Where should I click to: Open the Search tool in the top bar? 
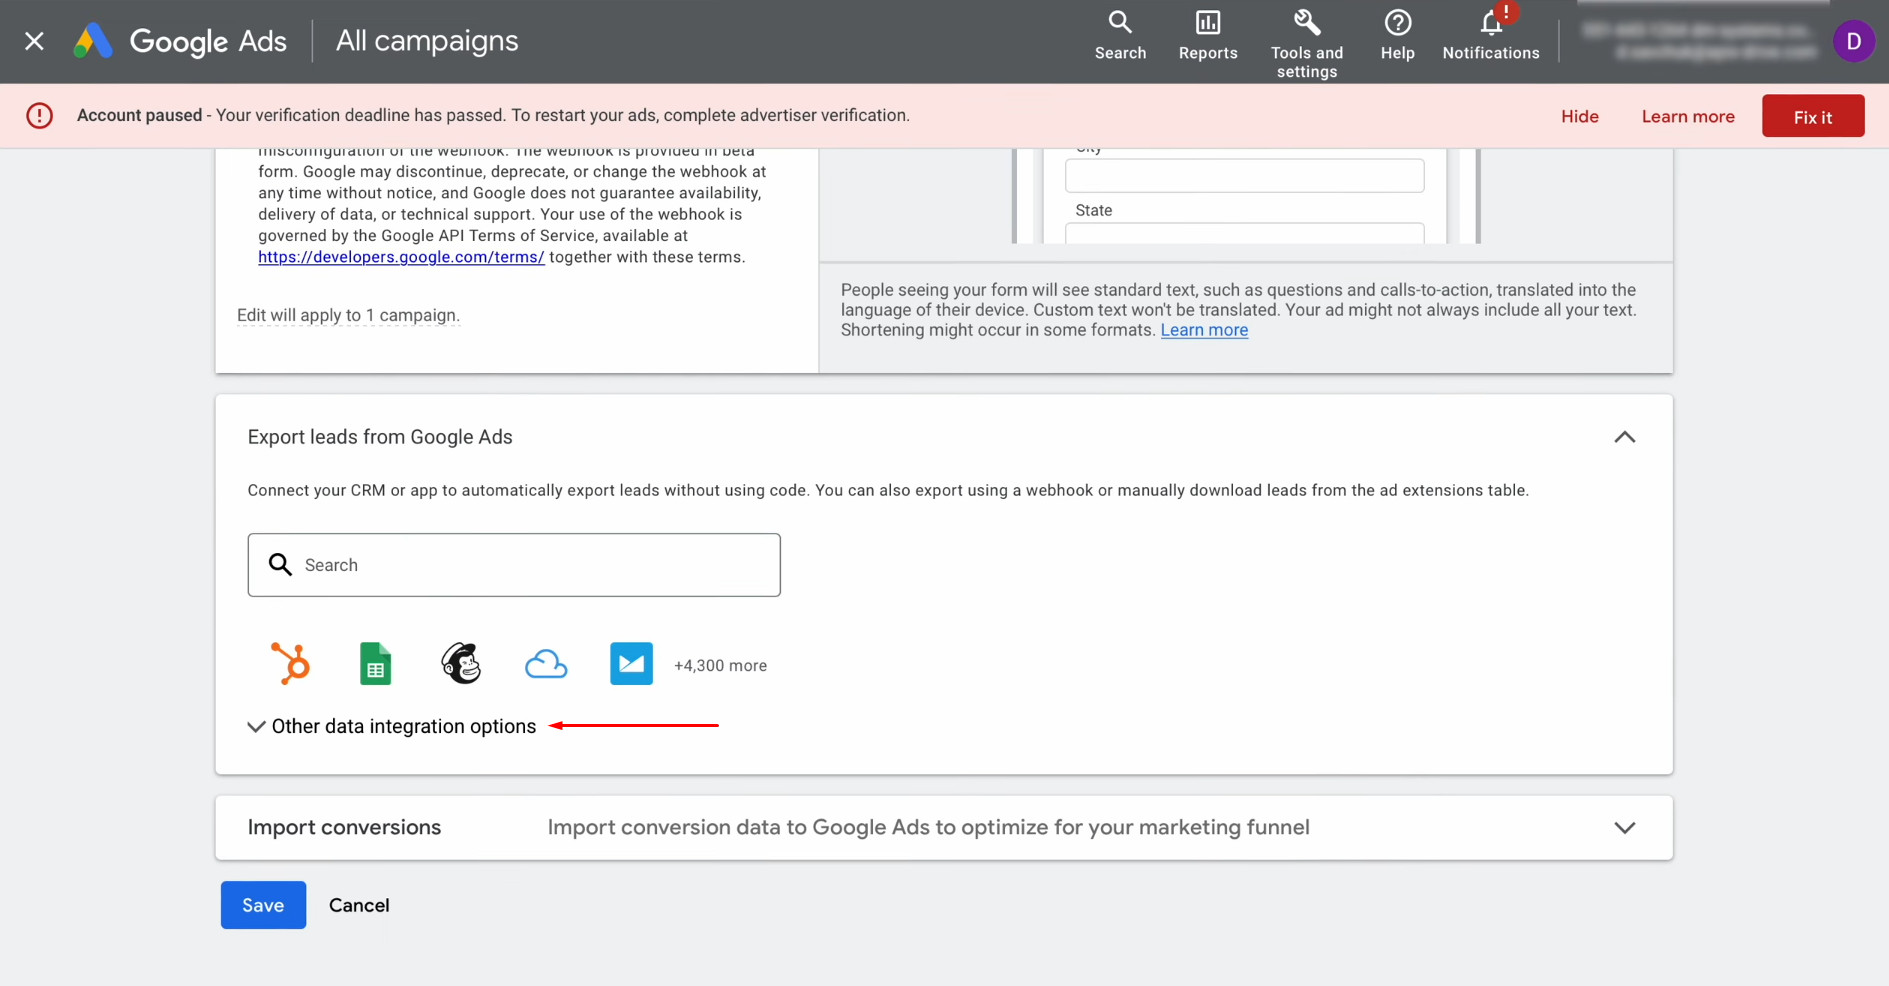click(1120, 36)
